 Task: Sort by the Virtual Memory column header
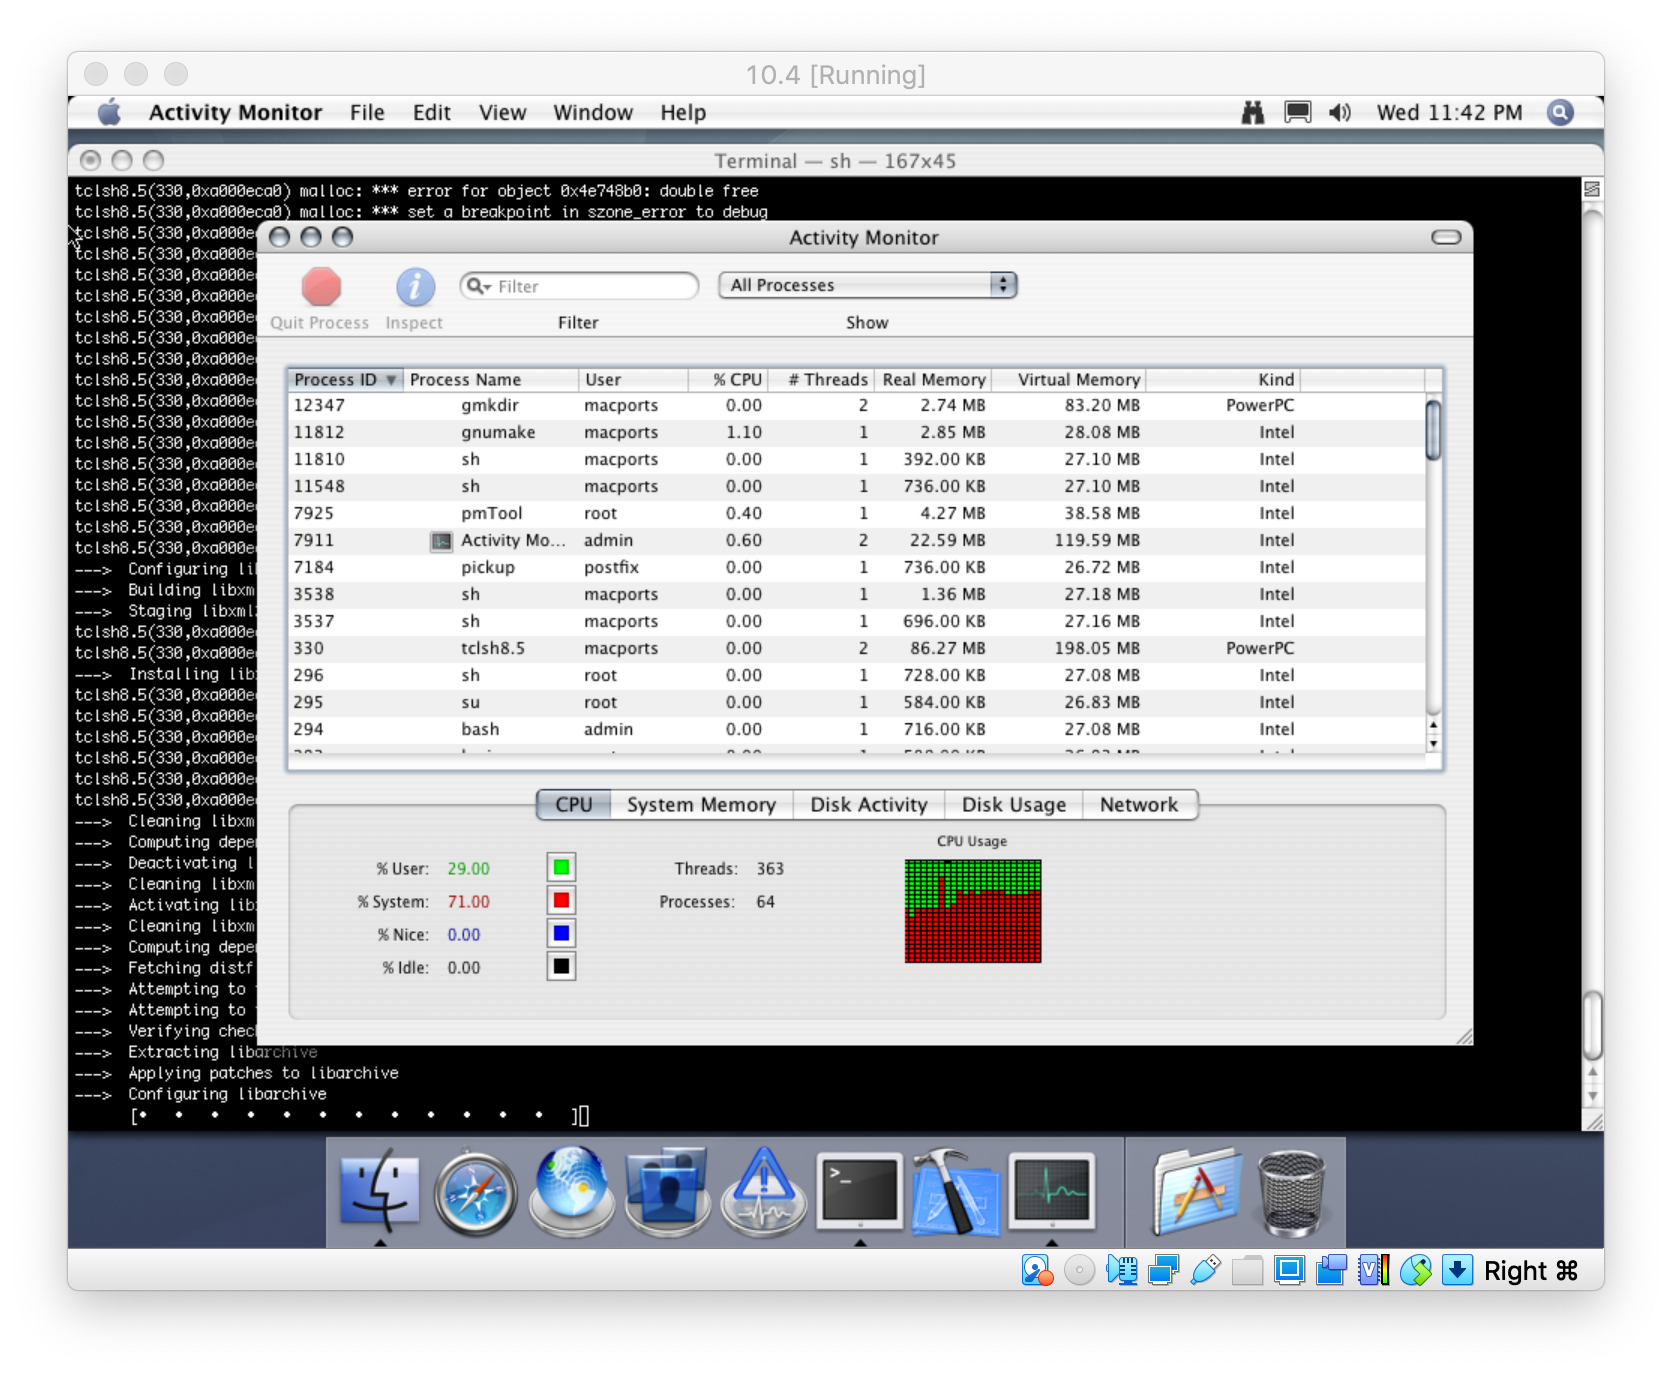tap(1068, 380)
